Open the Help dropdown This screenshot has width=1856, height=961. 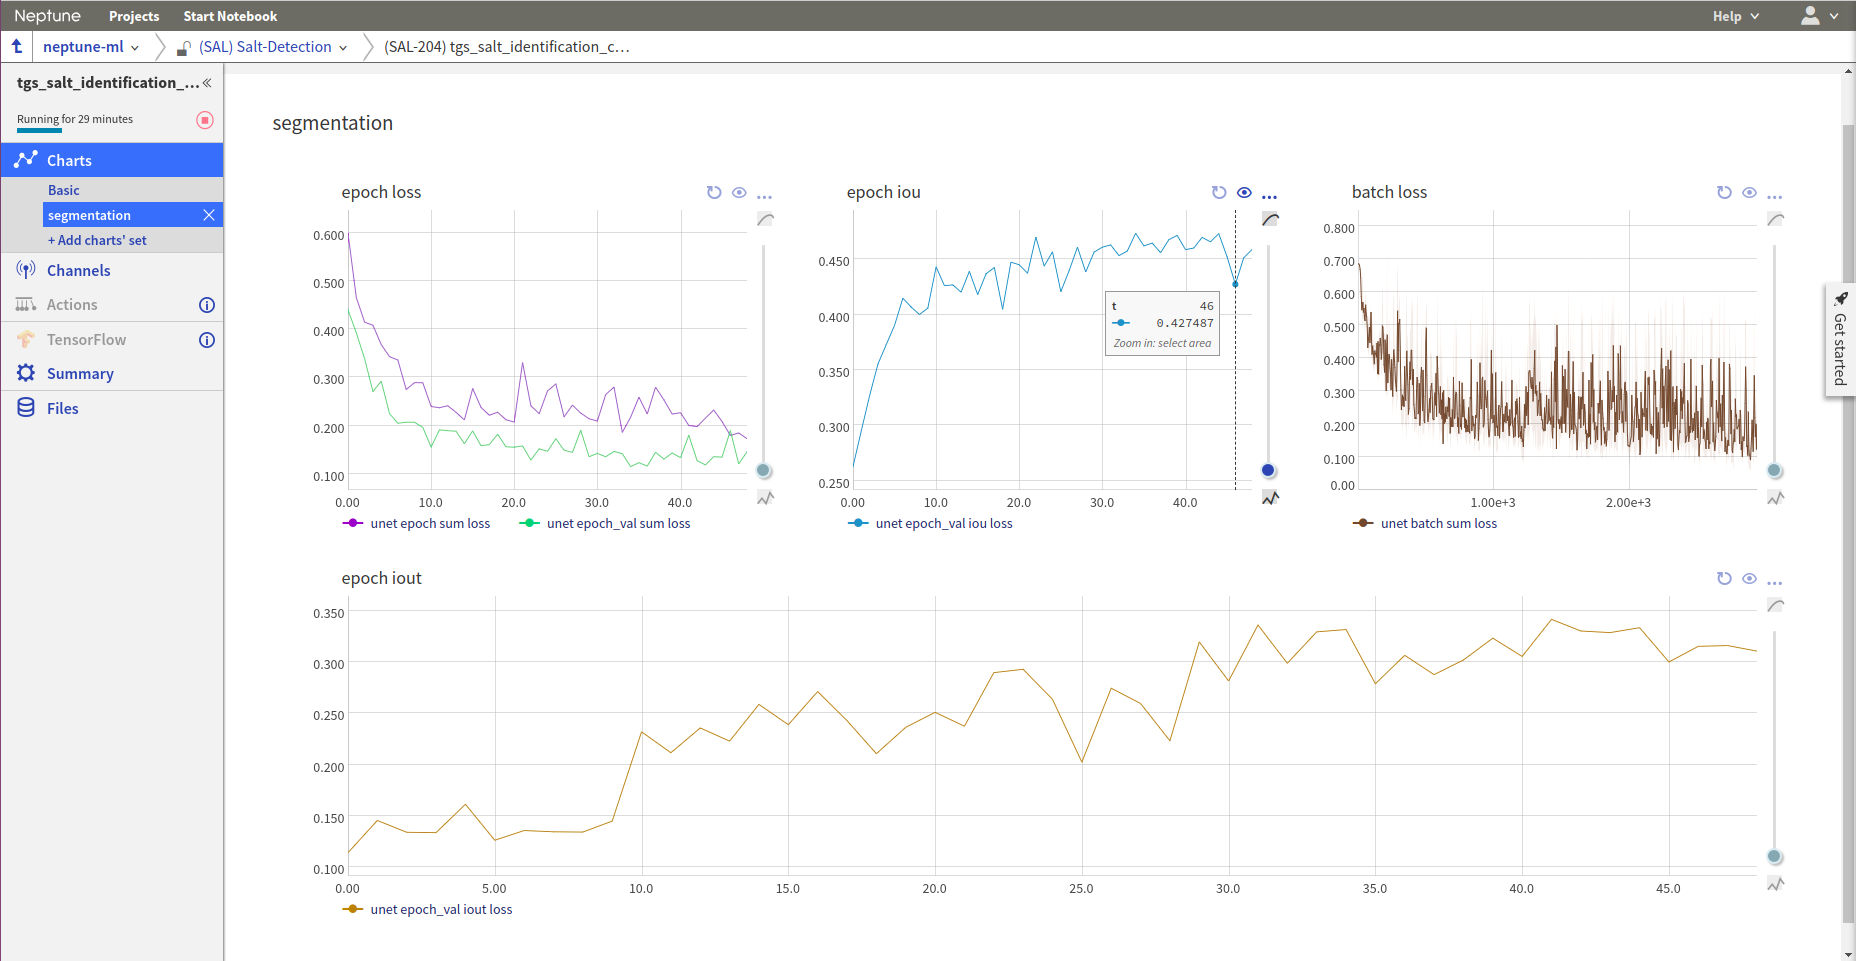[x=1735, y=16]
